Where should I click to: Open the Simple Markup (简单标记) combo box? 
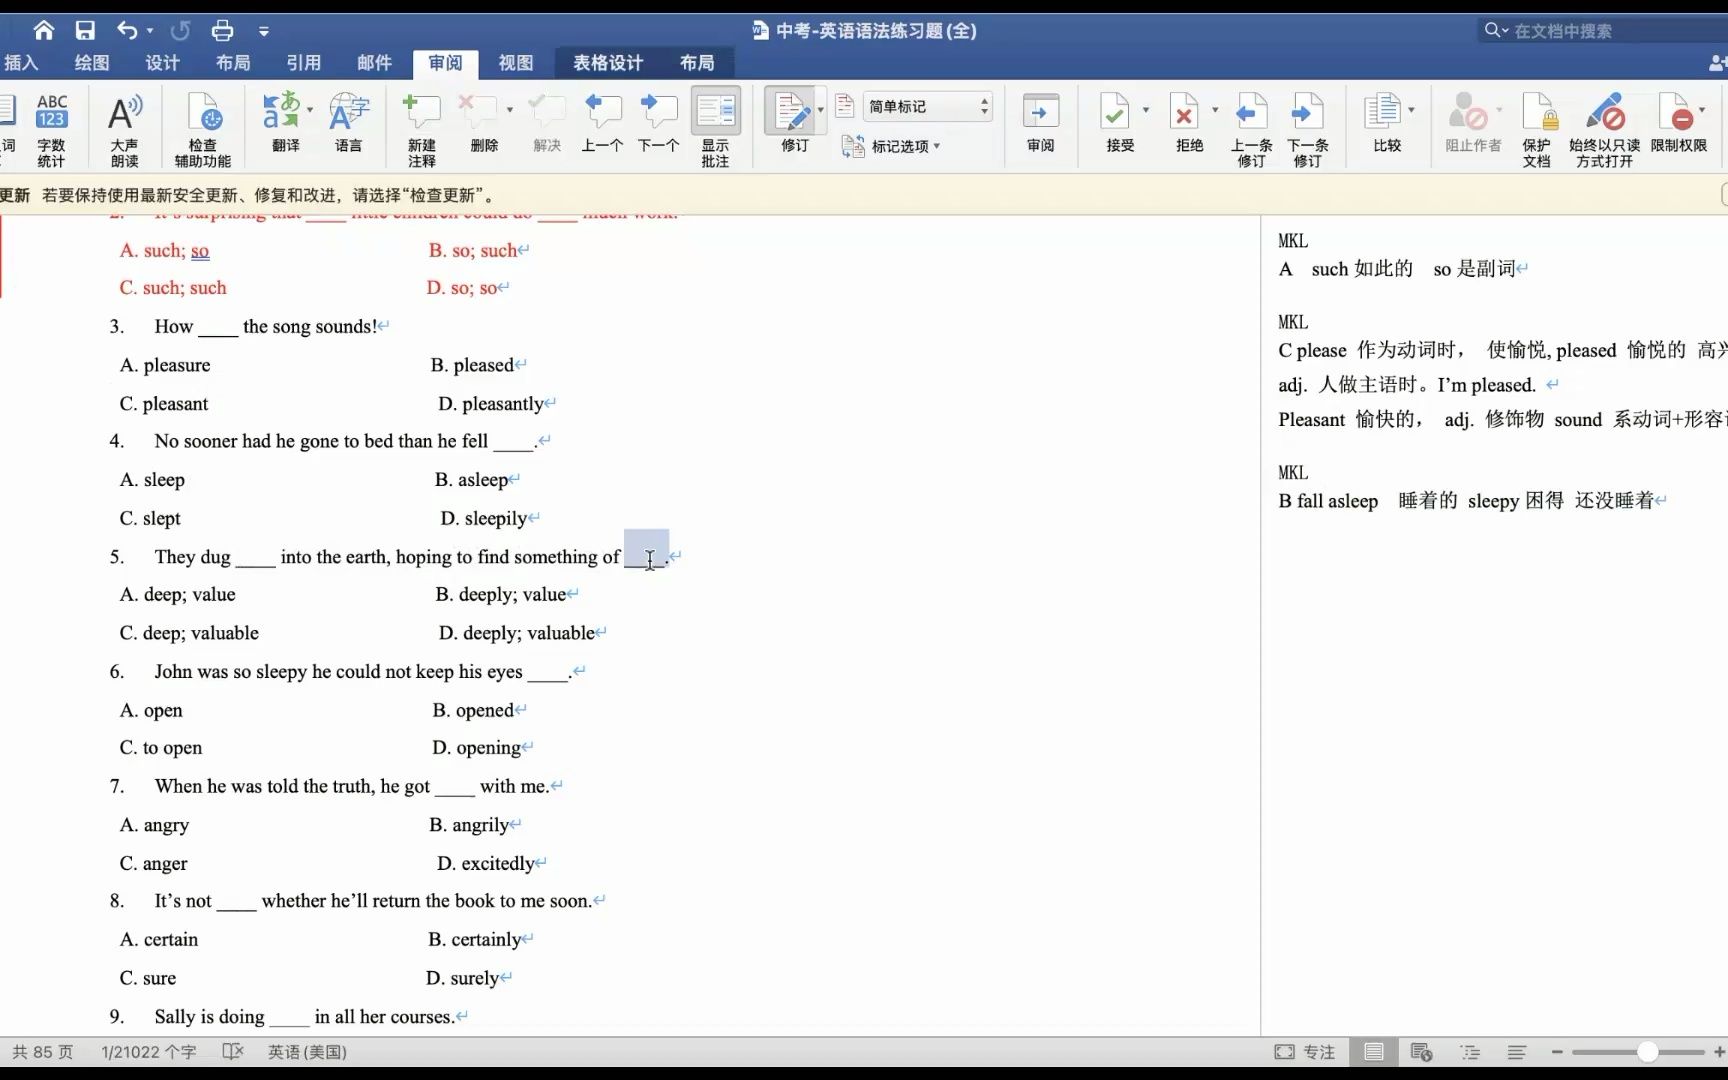[x=927, y=106]
